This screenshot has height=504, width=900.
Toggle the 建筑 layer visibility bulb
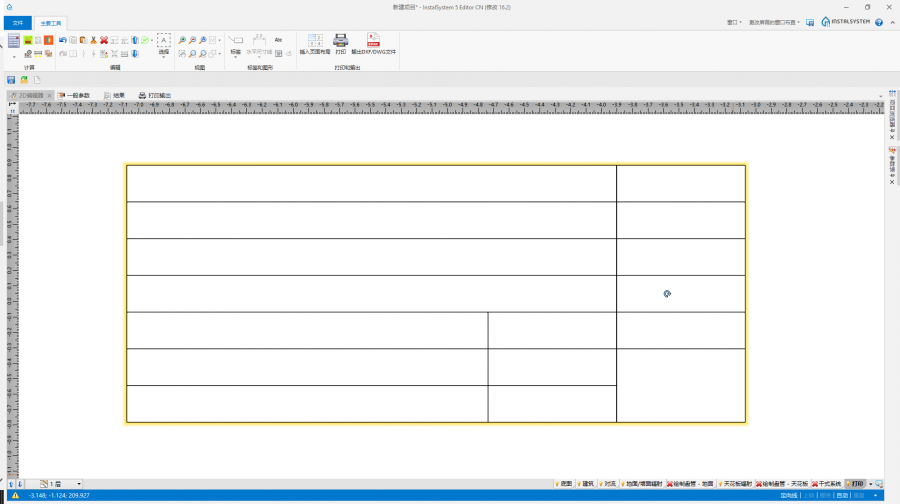578,484
